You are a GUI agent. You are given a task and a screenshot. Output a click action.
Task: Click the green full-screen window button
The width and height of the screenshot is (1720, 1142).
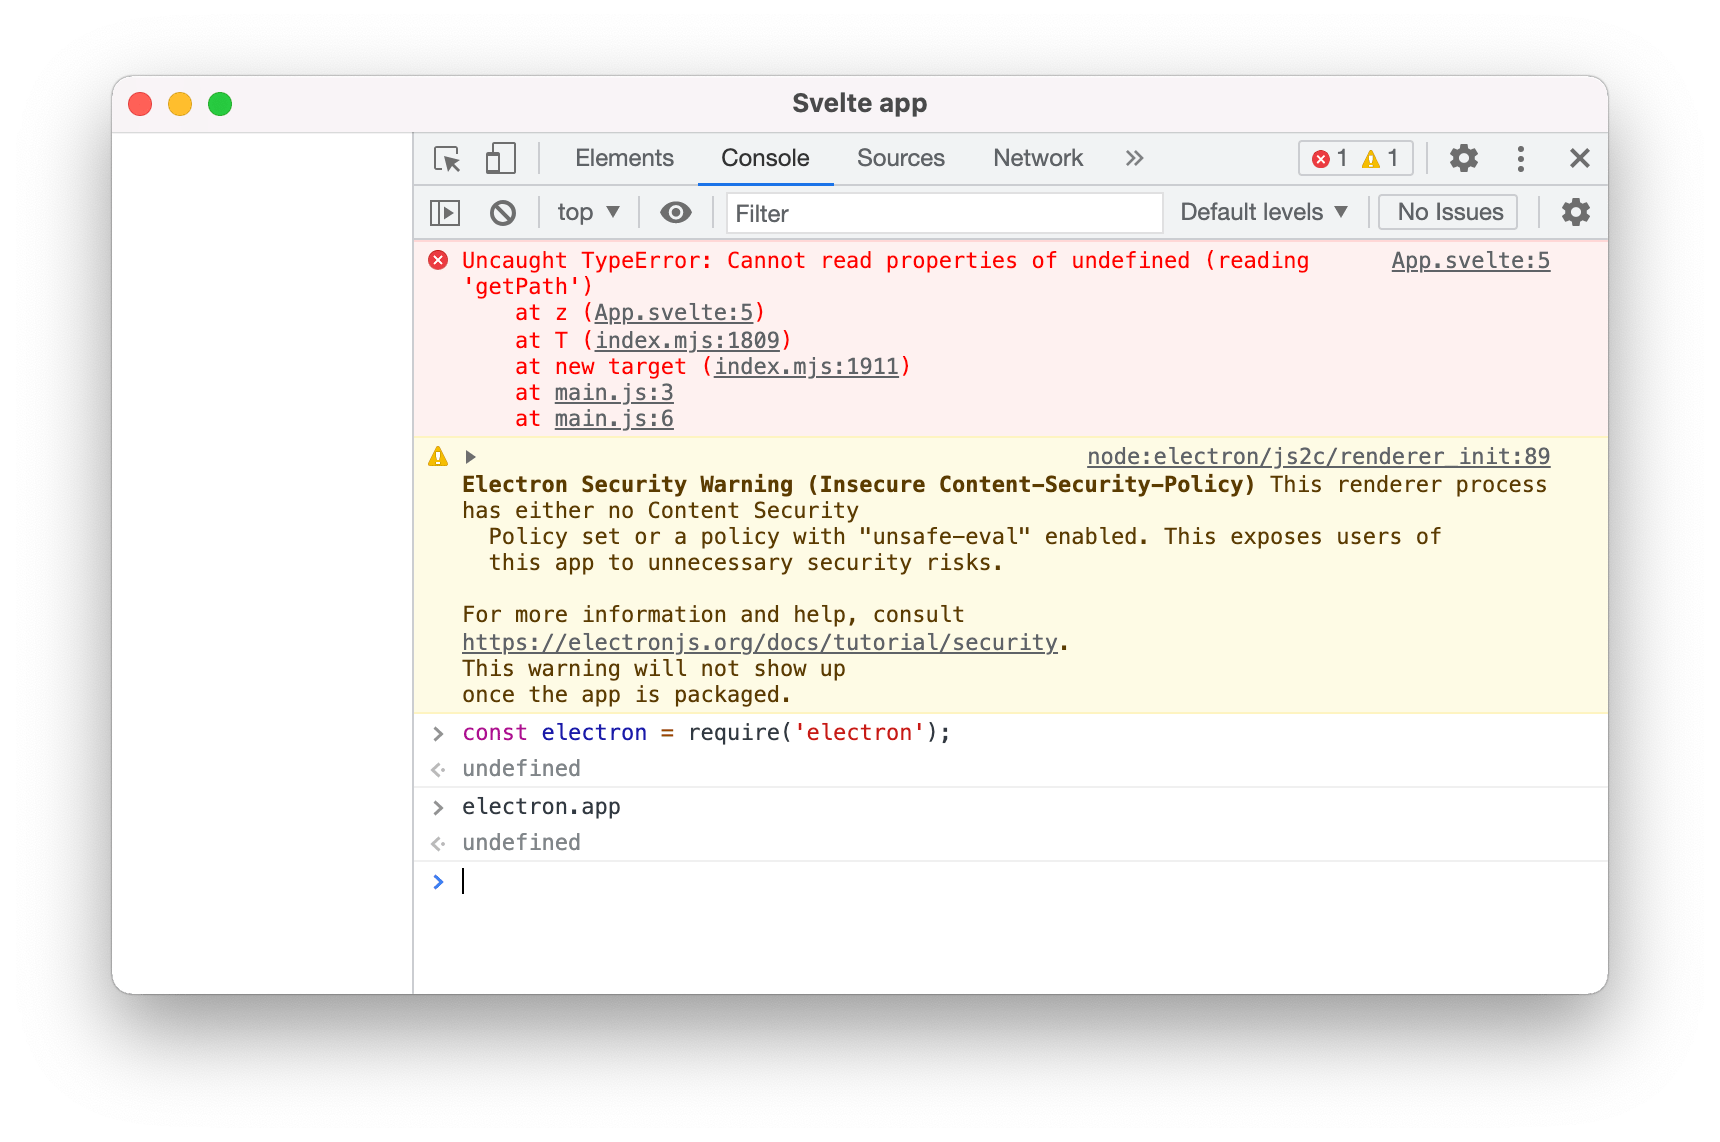tap(220, 104)
